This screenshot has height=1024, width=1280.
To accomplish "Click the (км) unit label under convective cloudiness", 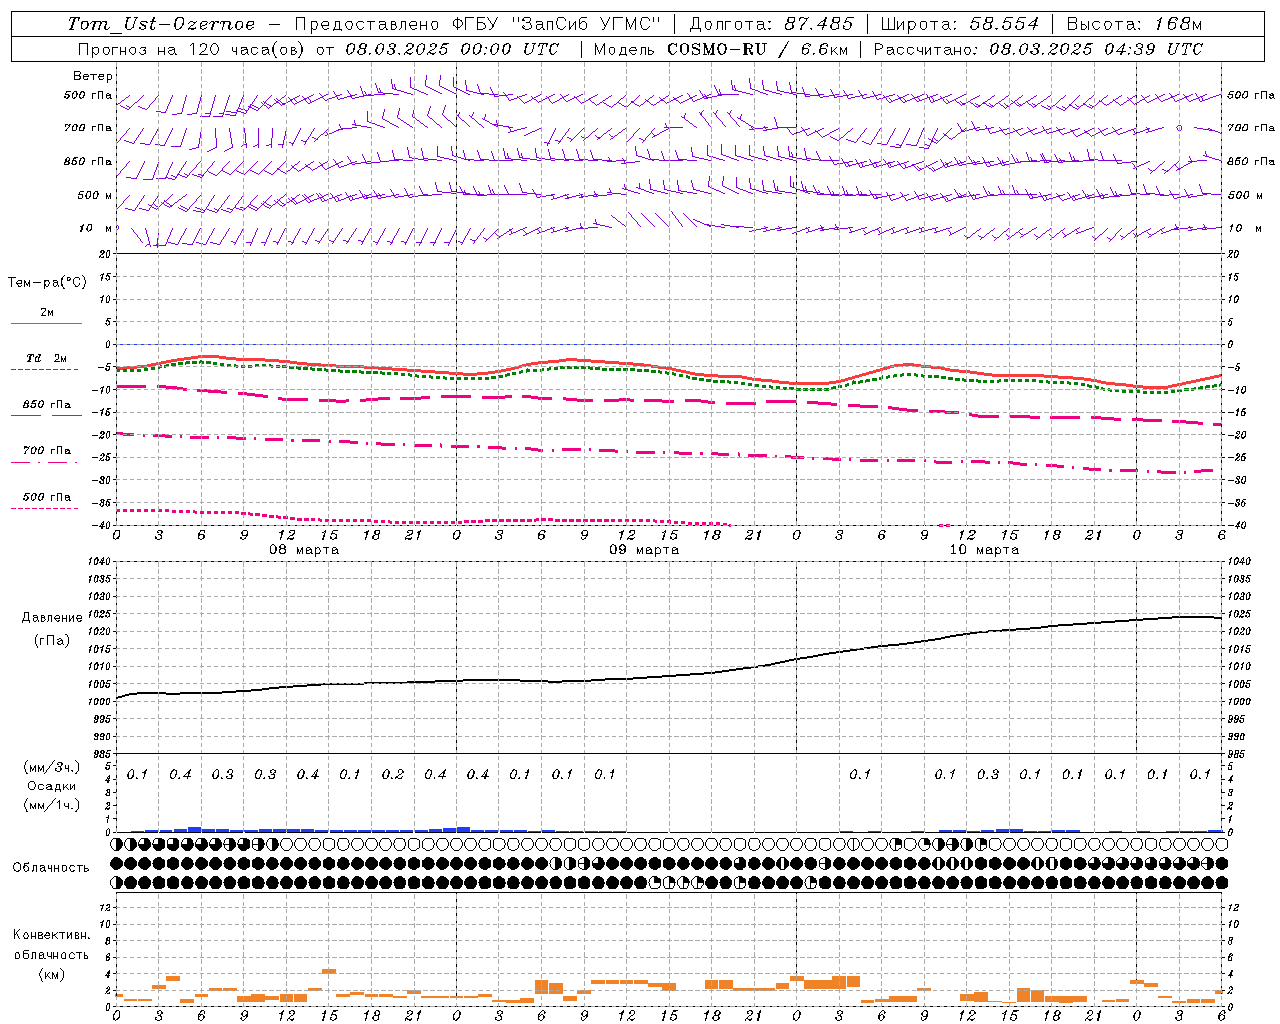I will tap(51, 974).
